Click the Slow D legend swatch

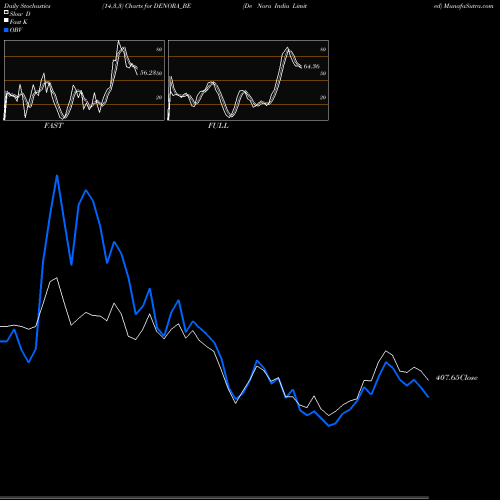(x=6, y=12)
